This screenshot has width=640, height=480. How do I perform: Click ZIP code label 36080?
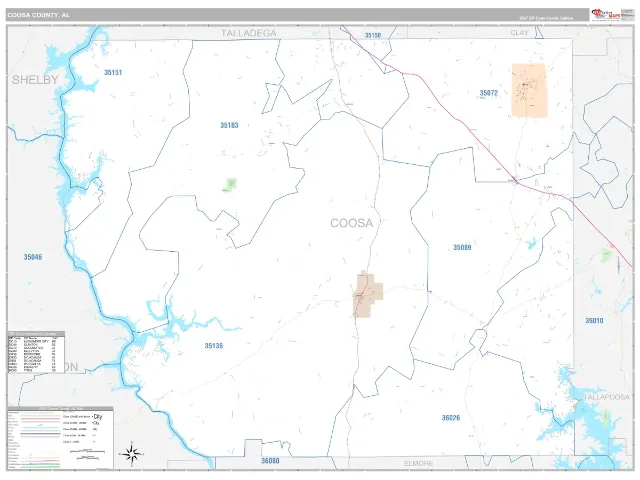tap(270, 461)
